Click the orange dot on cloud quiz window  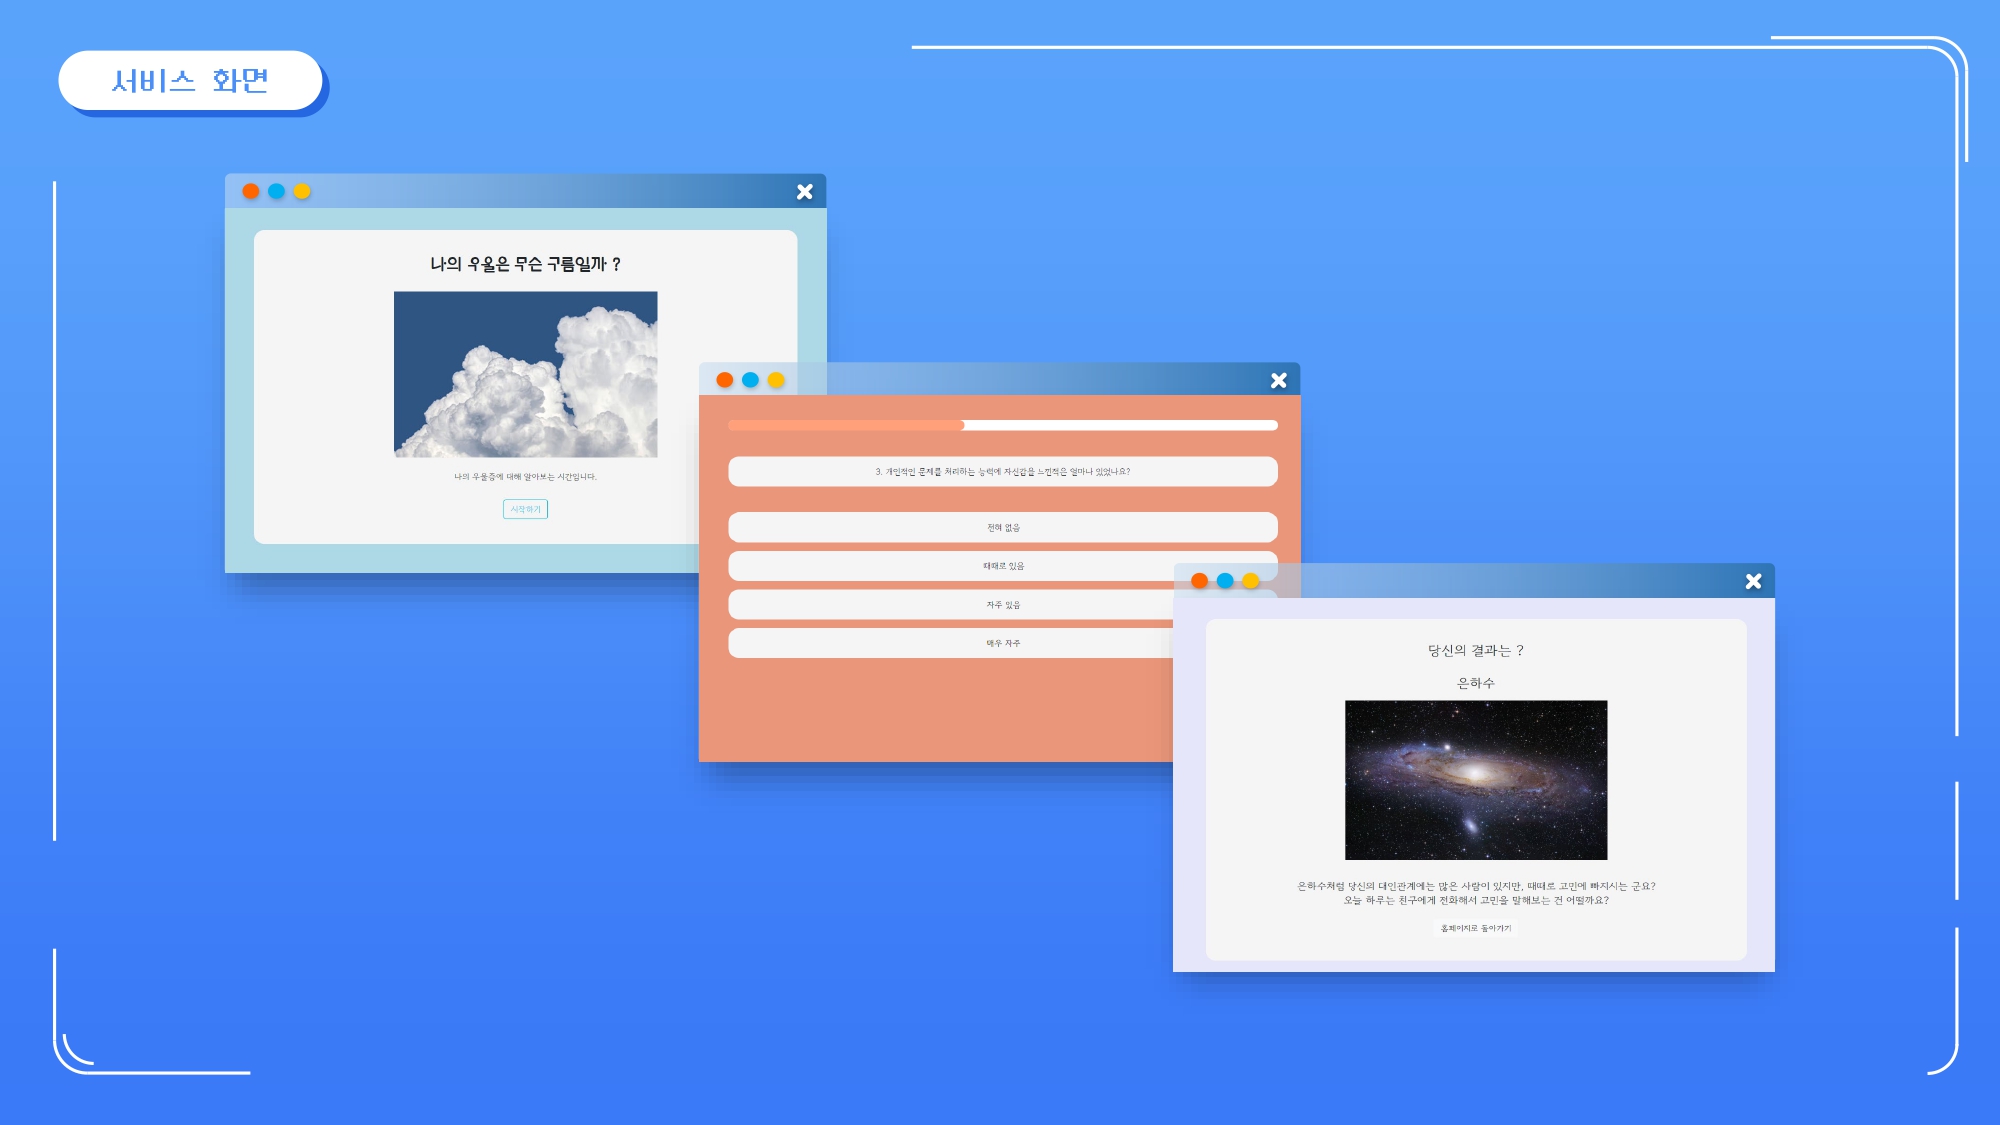251,191
